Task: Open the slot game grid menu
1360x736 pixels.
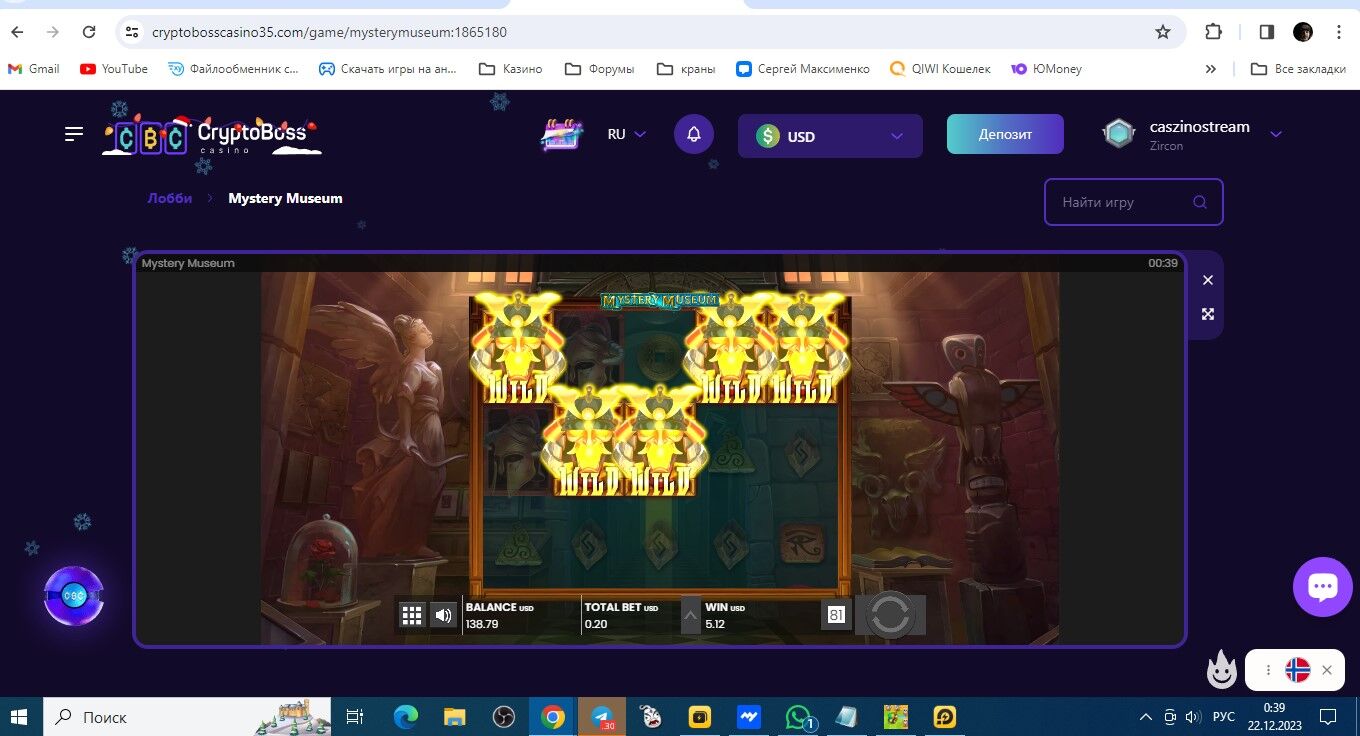Action: click(x=411, y=615)
